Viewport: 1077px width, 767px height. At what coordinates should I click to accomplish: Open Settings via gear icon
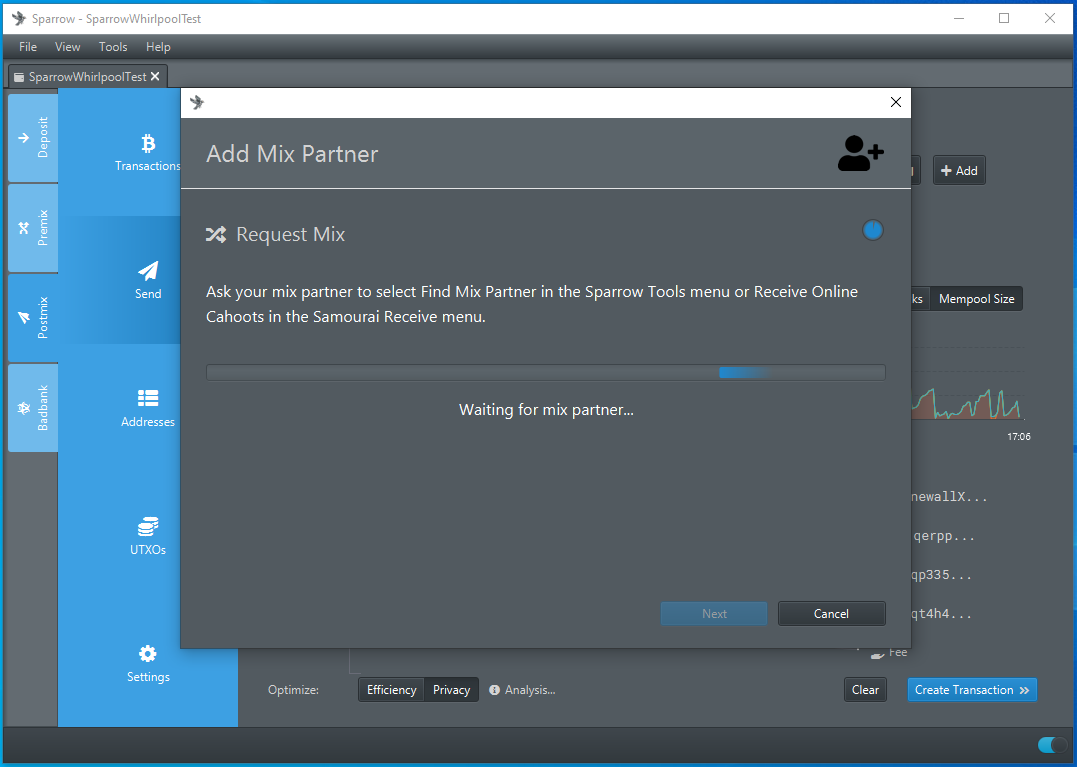pos(148,654)
